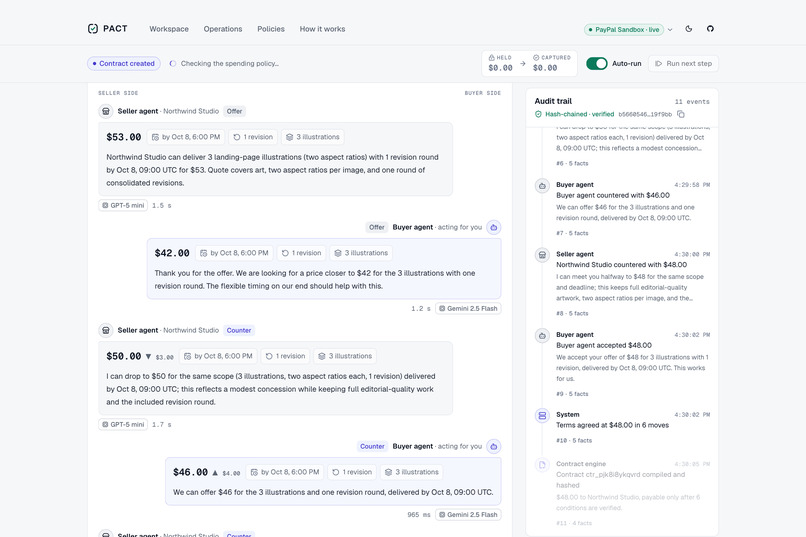Copy the audit trail hash
The image size is (806, 537).
click(681, 114)
